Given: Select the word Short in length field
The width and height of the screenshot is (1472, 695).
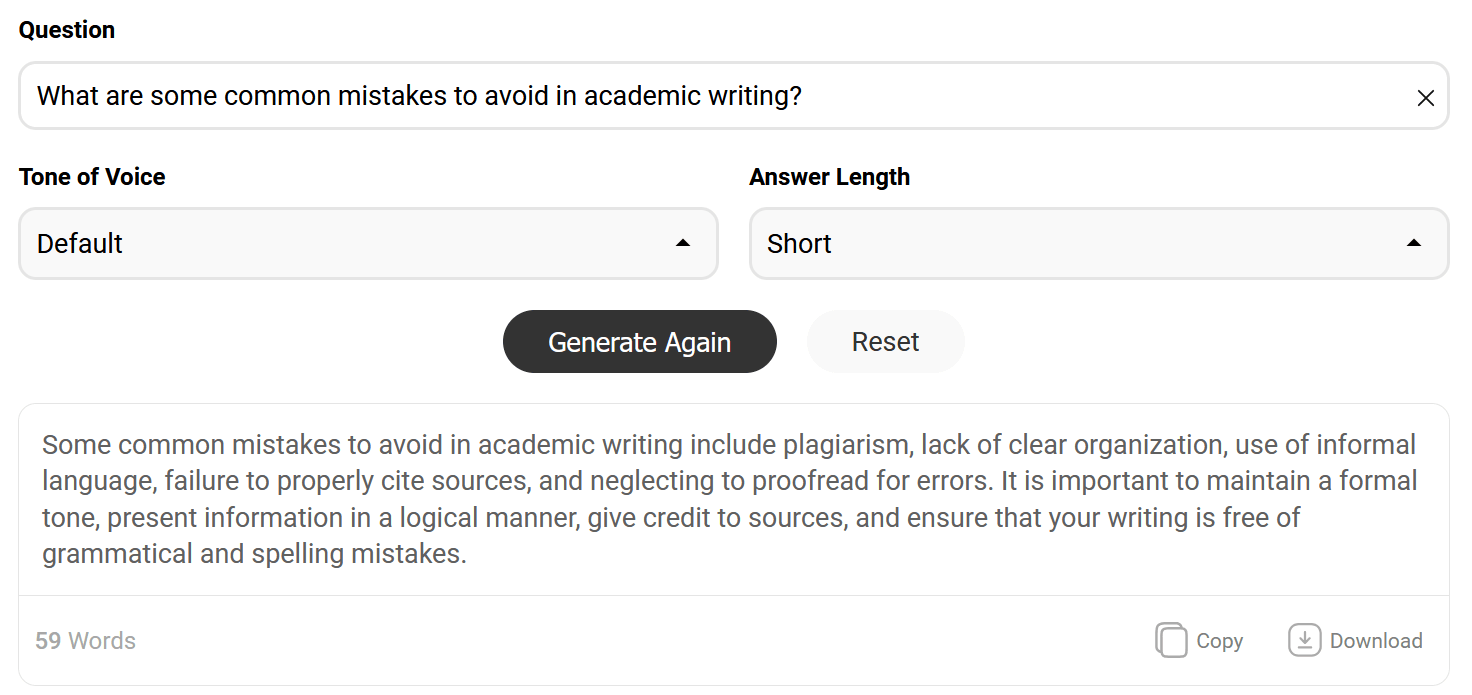Looking at the screenshot, I should click(x=799, y=244).
